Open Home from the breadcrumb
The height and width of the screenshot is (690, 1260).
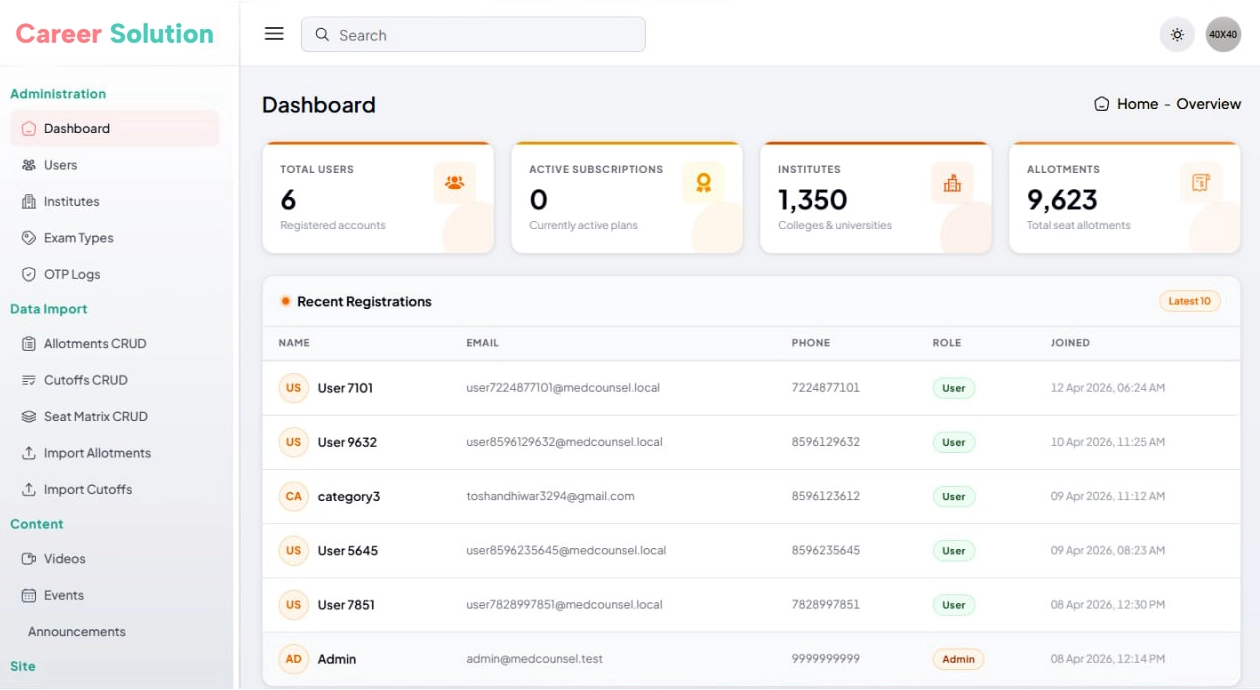pos(1137,103)
